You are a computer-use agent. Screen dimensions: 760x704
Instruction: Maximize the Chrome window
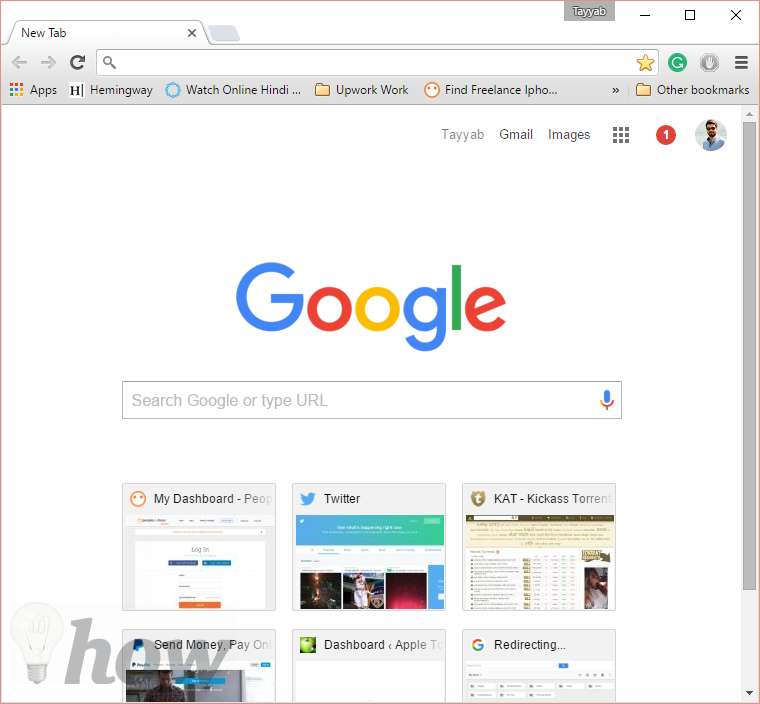(690, 15)
